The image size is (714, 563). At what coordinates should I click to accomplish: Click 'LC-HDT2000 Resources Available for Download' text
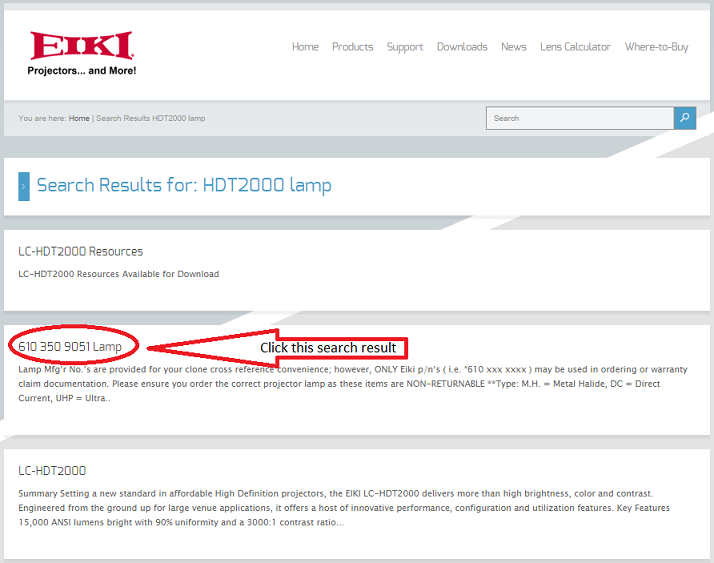(x=118, y=274)
